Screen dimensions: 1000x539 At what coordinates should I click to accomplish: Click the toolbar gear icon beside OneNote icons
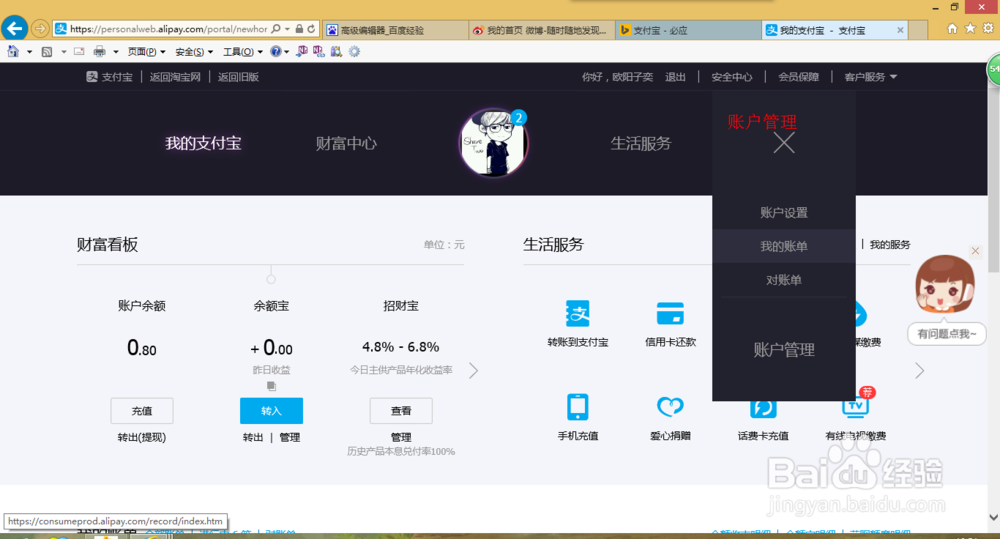[354, 52]
